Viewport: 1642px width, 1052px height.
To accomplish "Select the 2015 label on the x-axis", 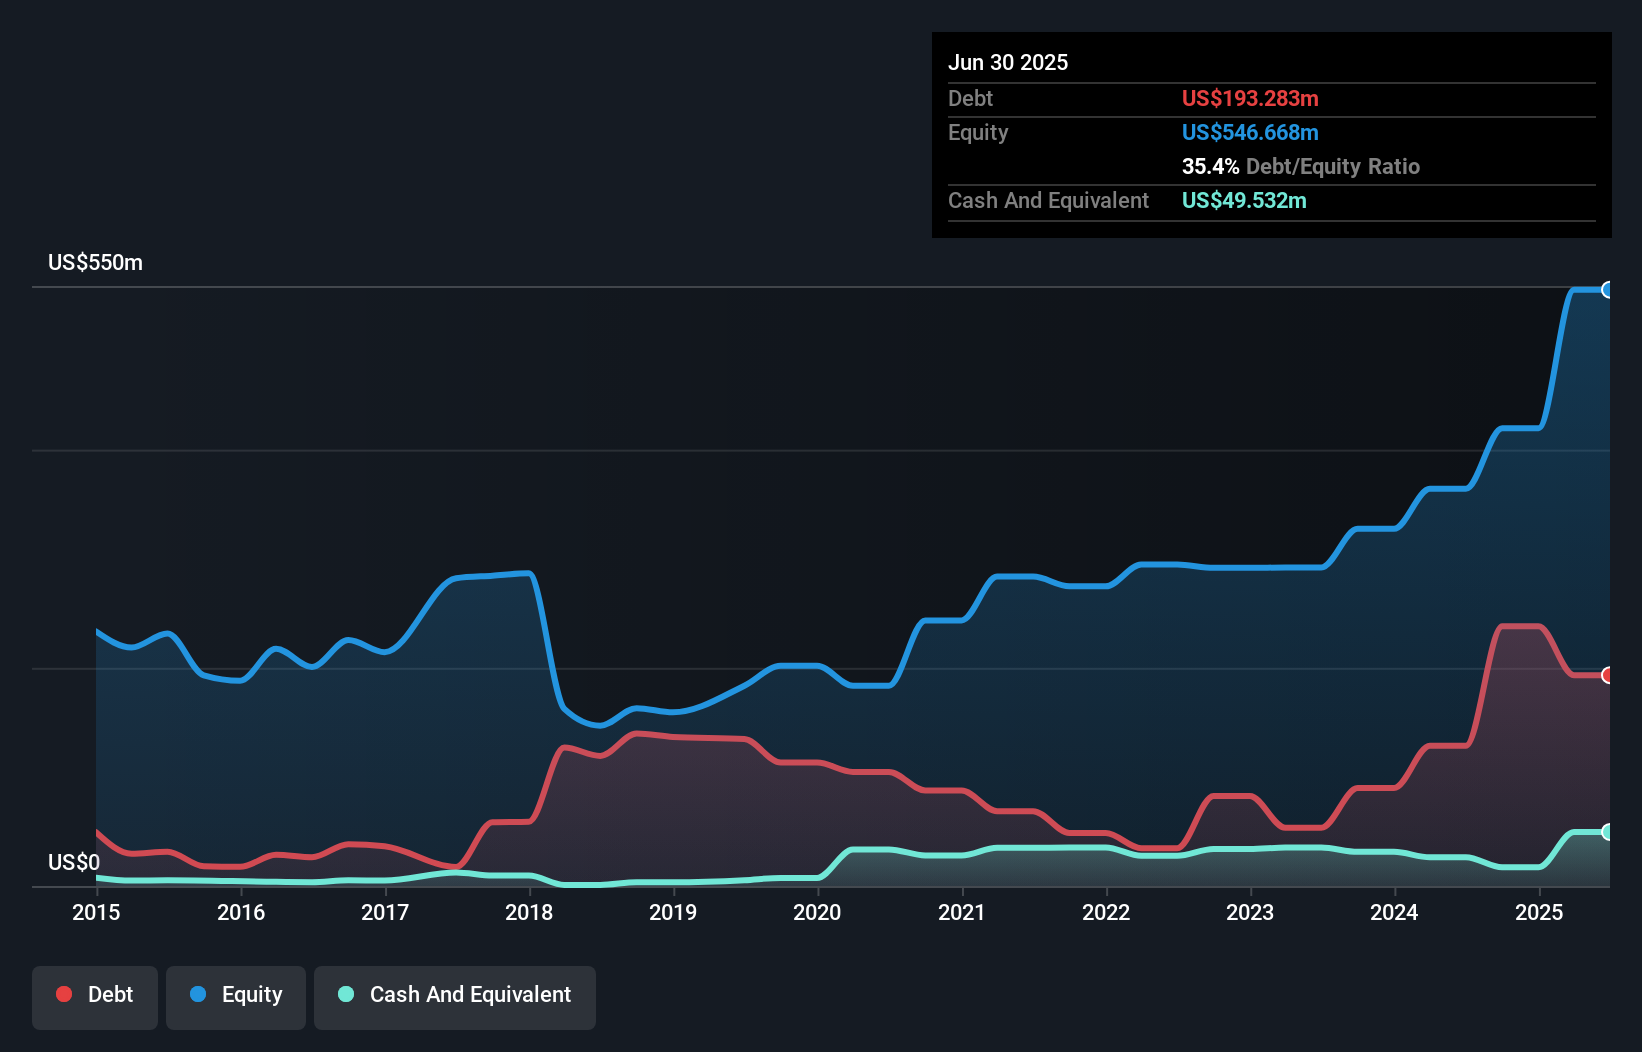I will click(95, 912).
